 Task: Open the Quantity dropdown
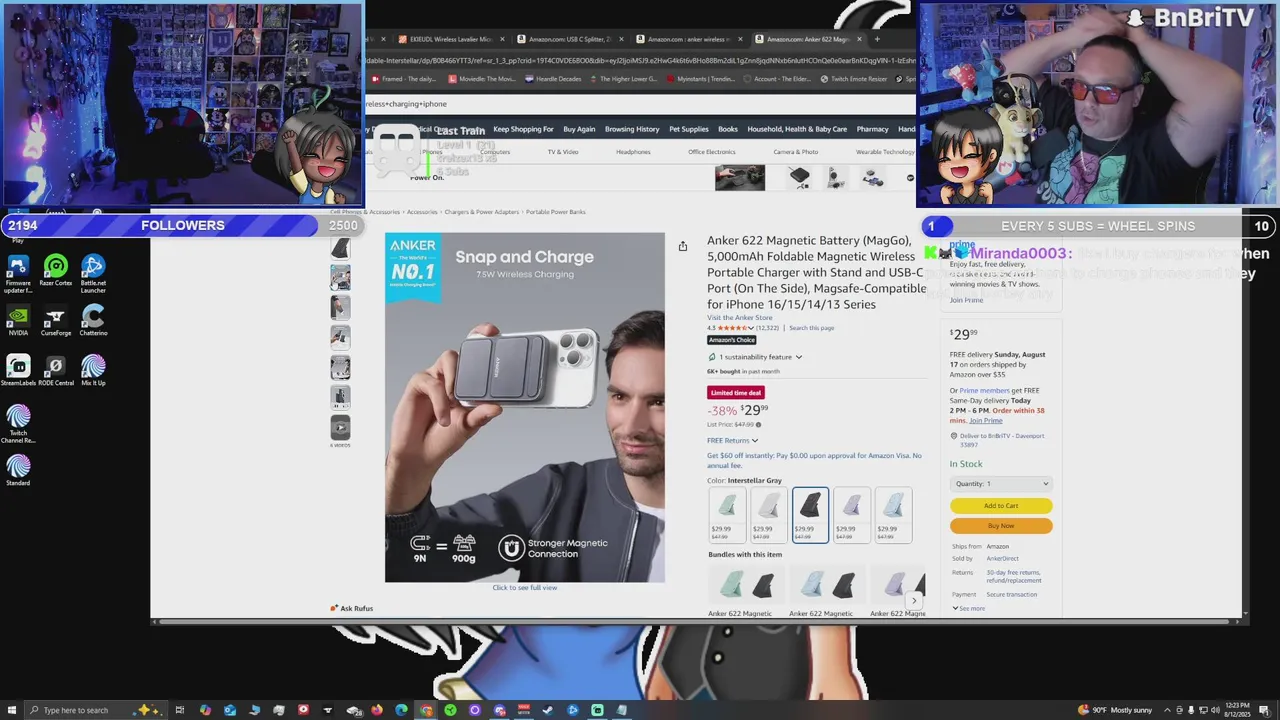(1001, 484)
